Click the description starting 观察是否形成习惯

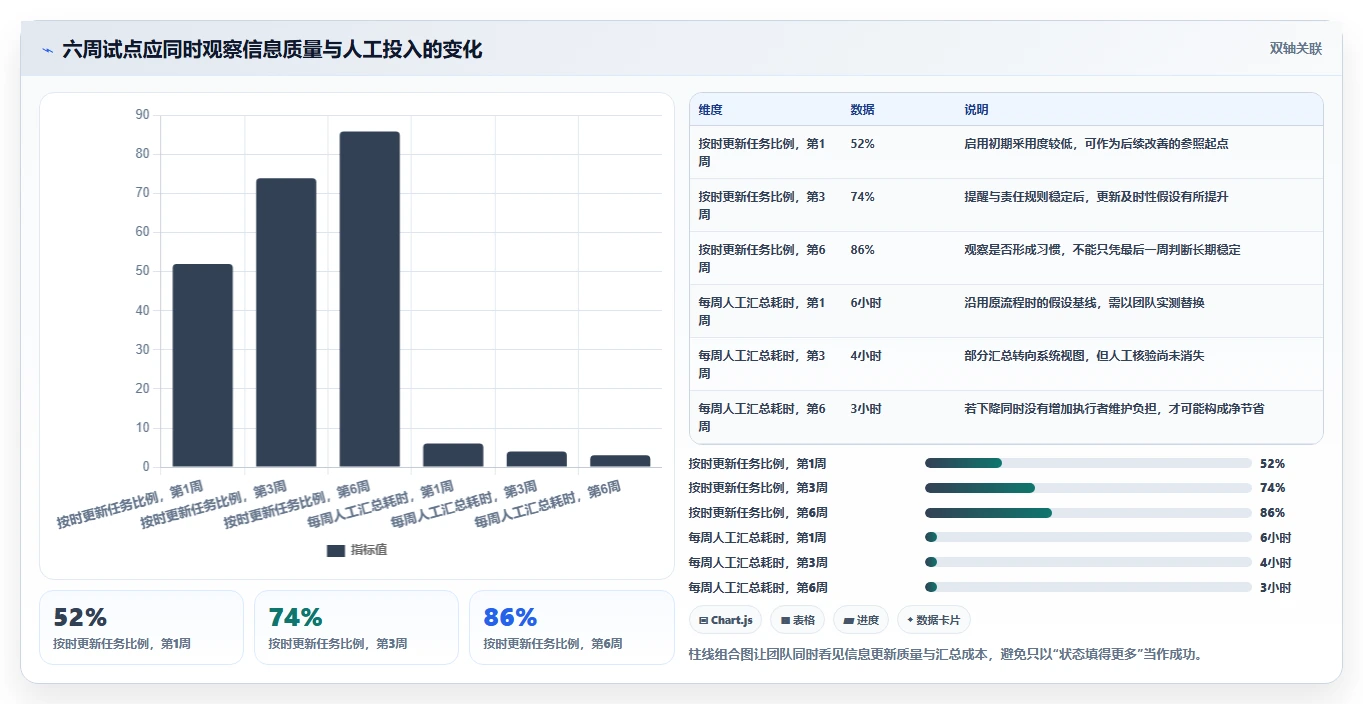pos(1102,250)
